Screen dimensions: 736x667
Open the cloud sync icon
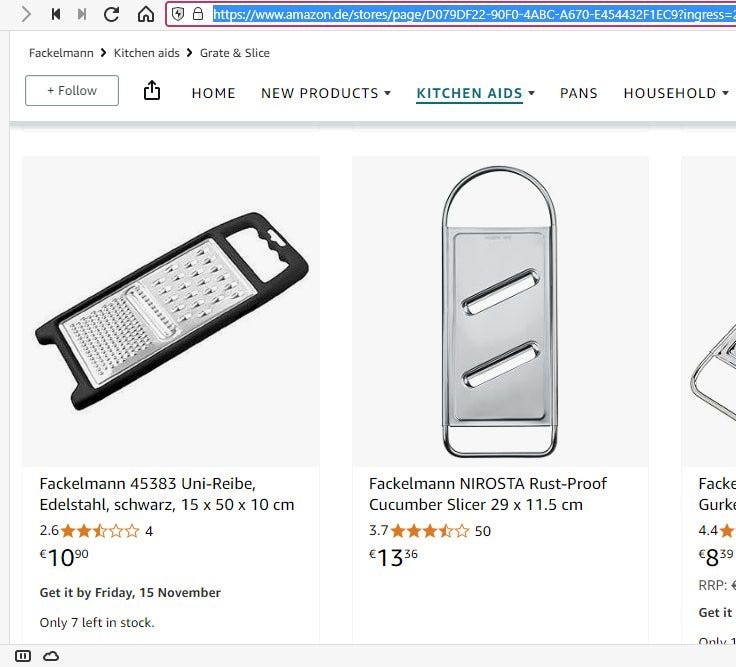50,656
